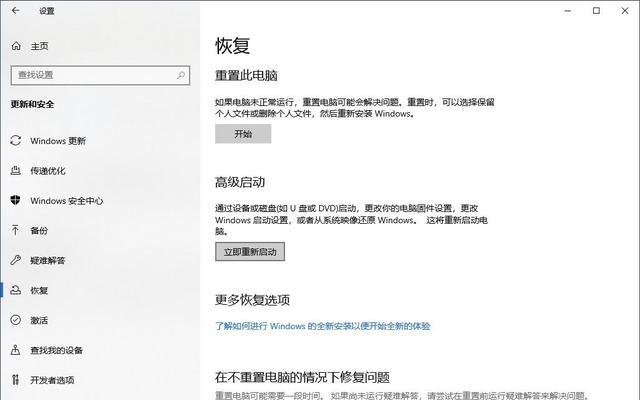Image resolution: width=640 pixels, height=400 pixels.
Task: Open the 查找我的设备 page
Action: (x=57, y=350)
